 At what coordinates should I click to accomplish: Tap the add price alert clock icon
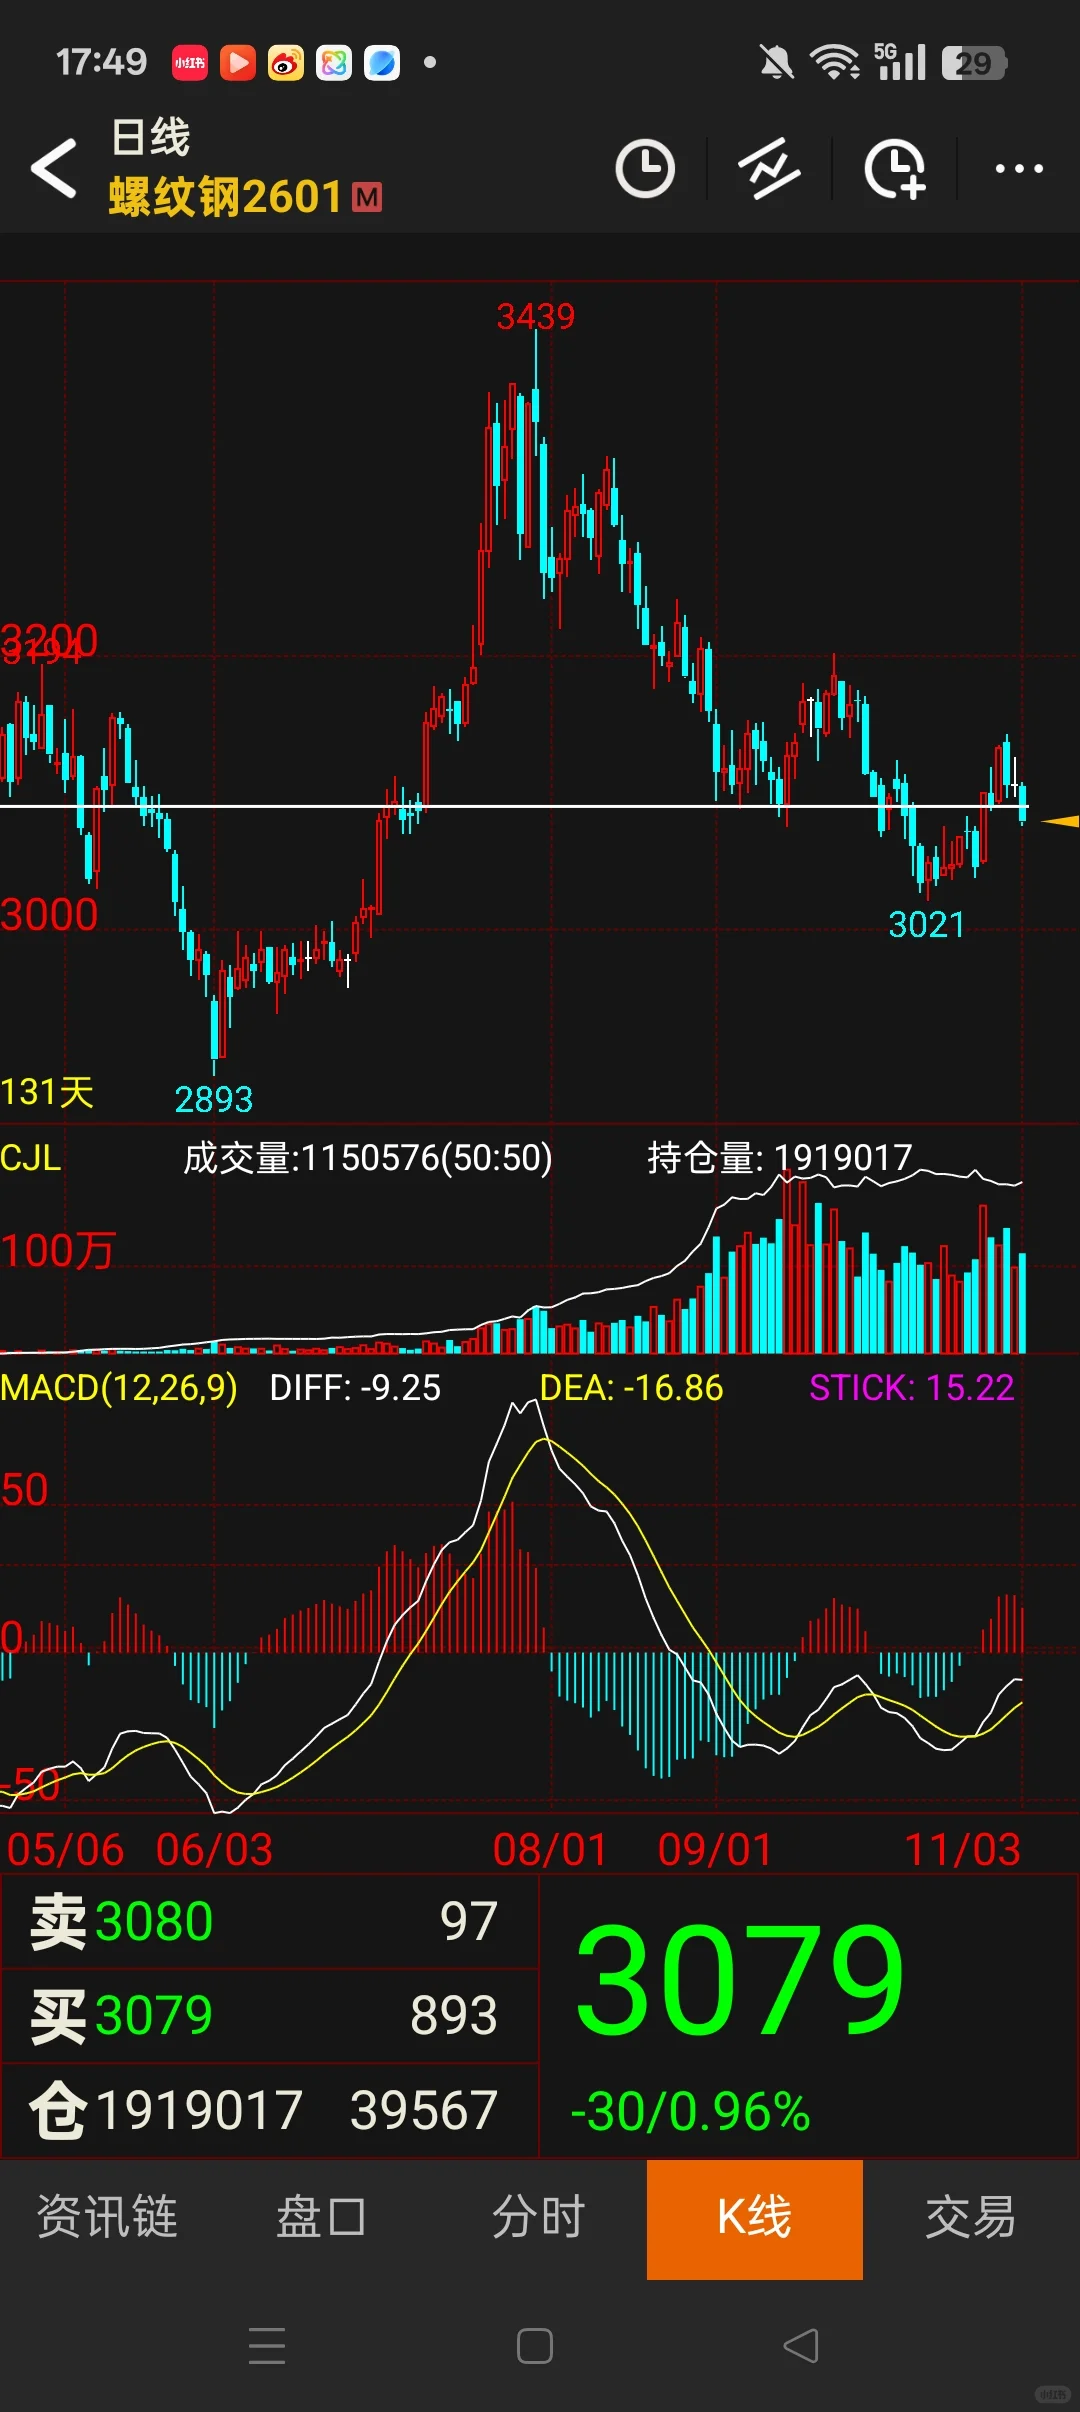pos(894,168)
